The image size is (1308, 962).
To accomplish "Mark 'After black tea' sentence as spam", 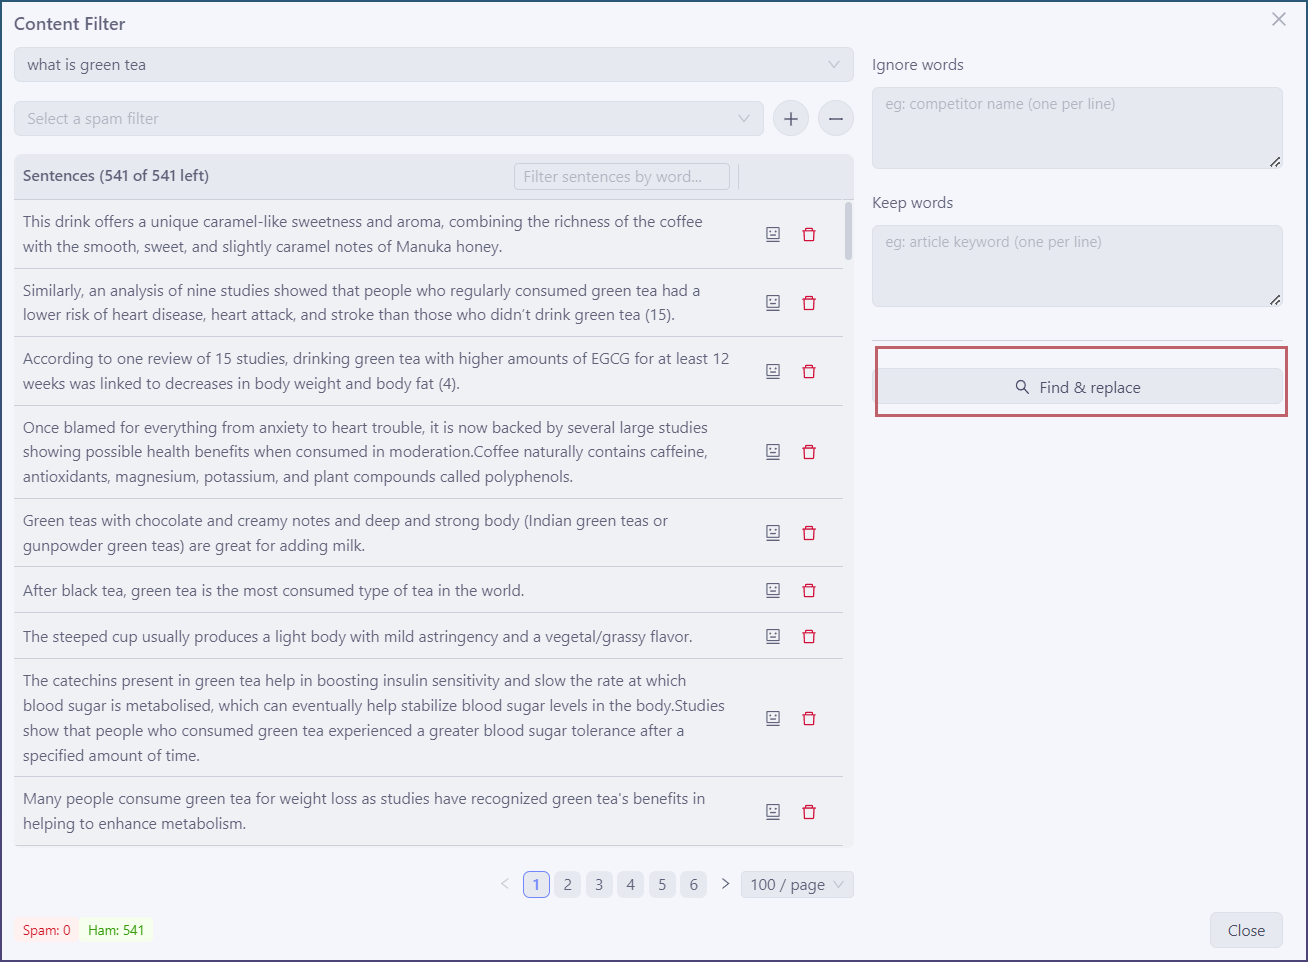I will click(773, 590).
